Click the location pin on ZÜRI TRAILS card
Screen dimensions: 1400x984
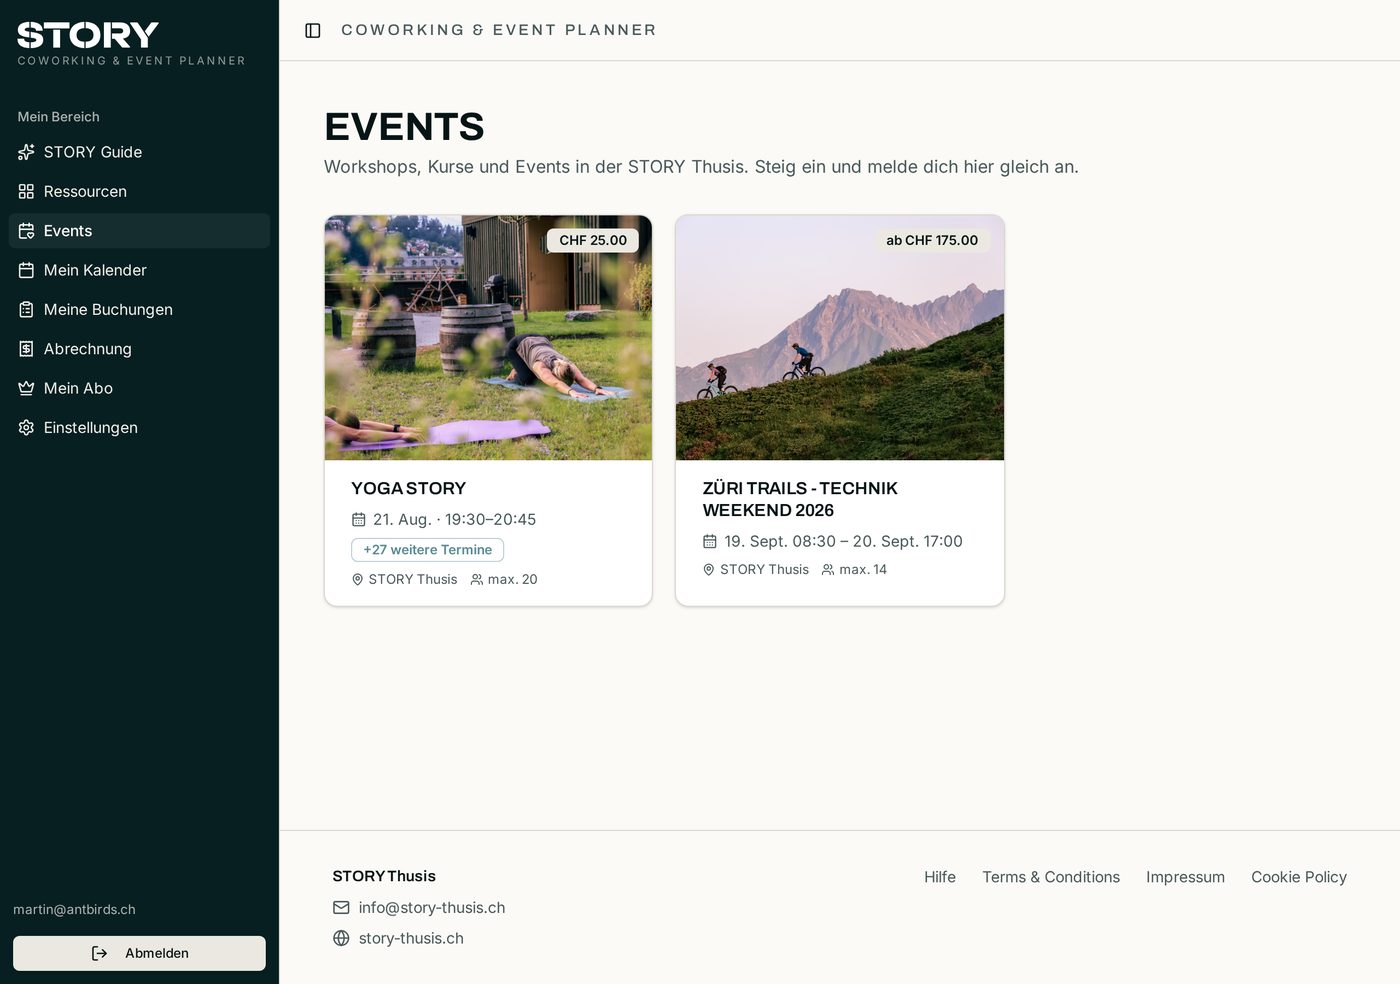pos(709,570)
